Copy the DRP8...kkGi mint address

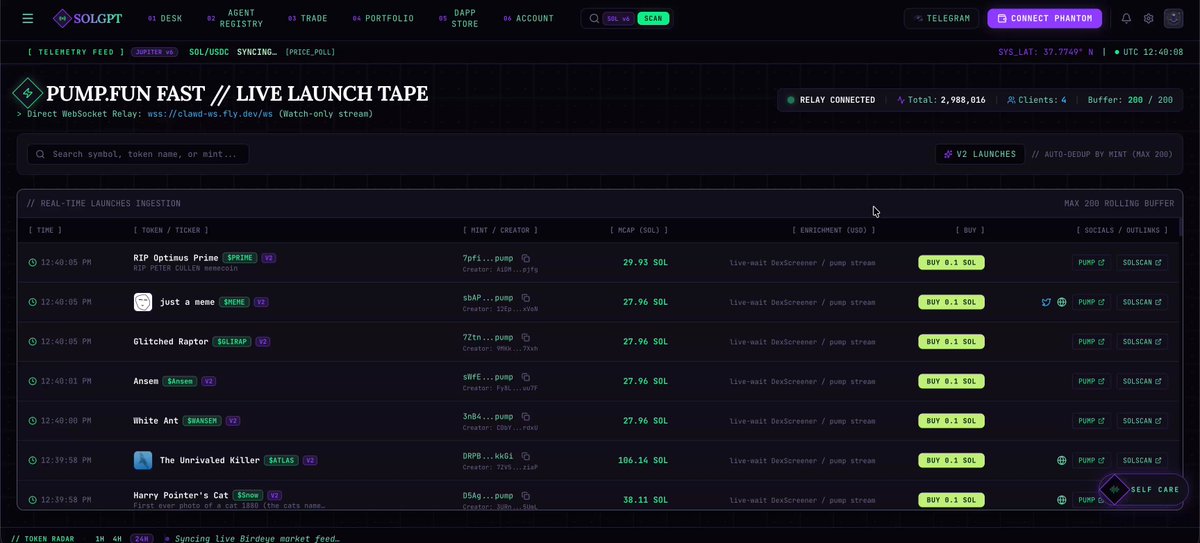(x=526, y=456)
